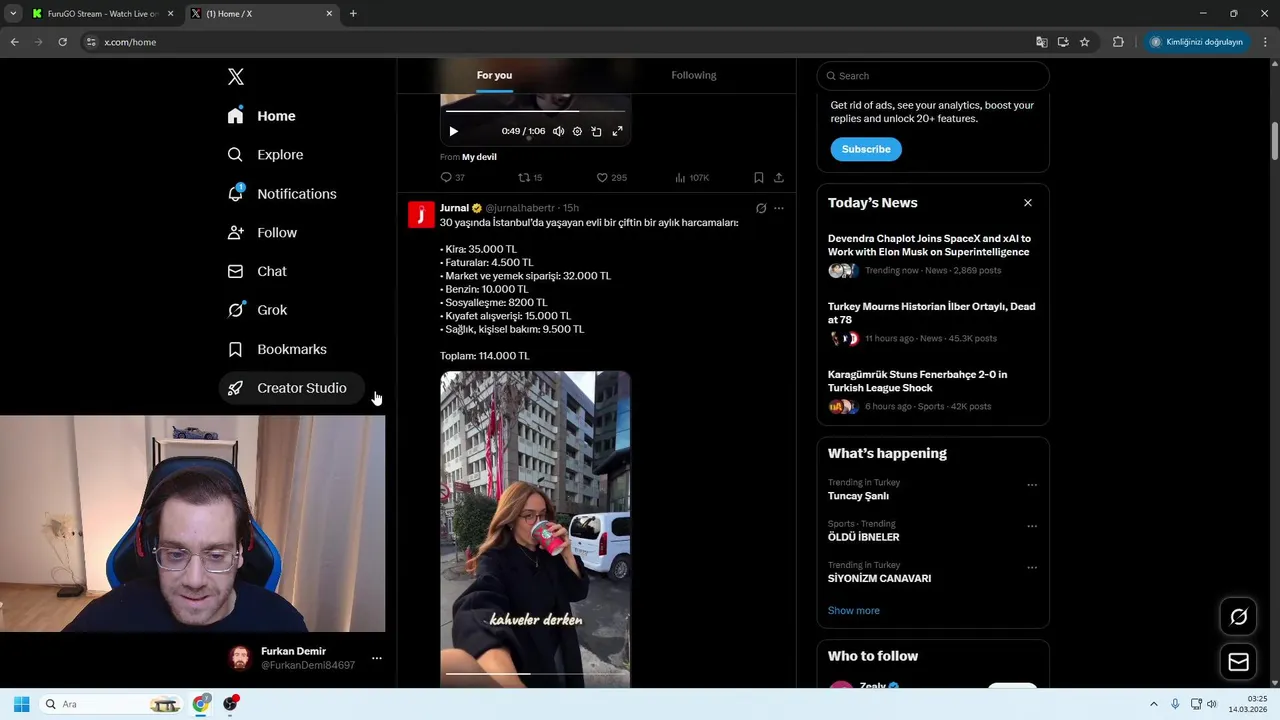Open more options for SİYONİZM CANAVARI trend

click(x=1032, y=567)
